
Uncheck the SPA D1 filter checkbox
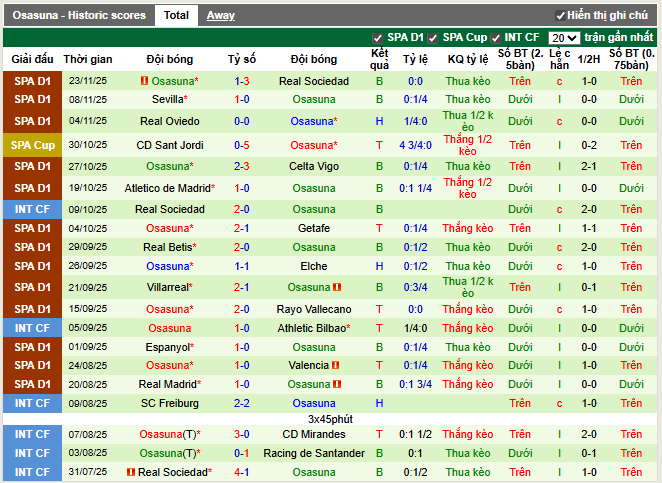click(x=377, y=38)
